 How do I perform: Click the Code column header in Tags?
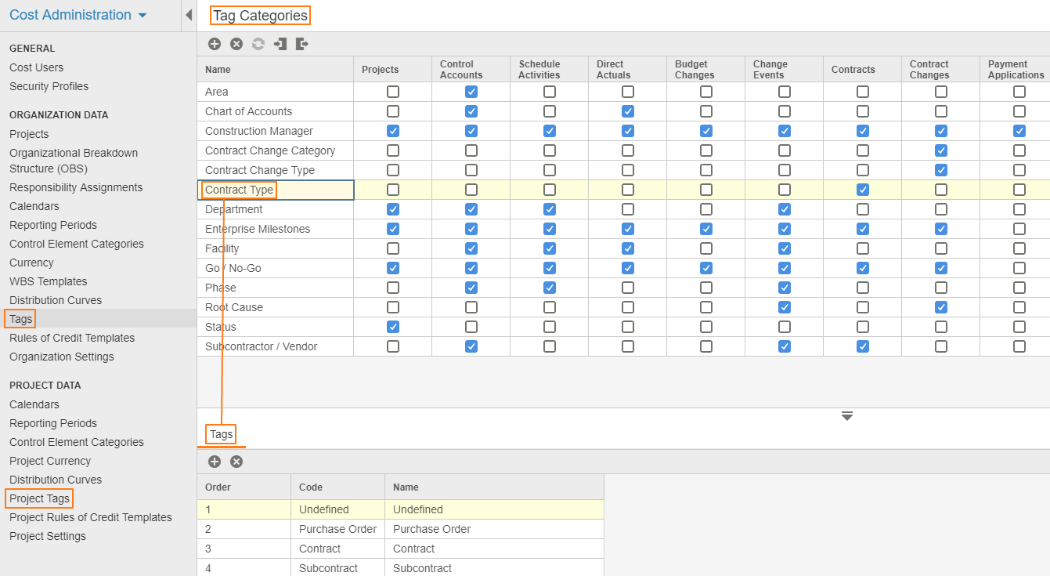click(x=338, y=487)
